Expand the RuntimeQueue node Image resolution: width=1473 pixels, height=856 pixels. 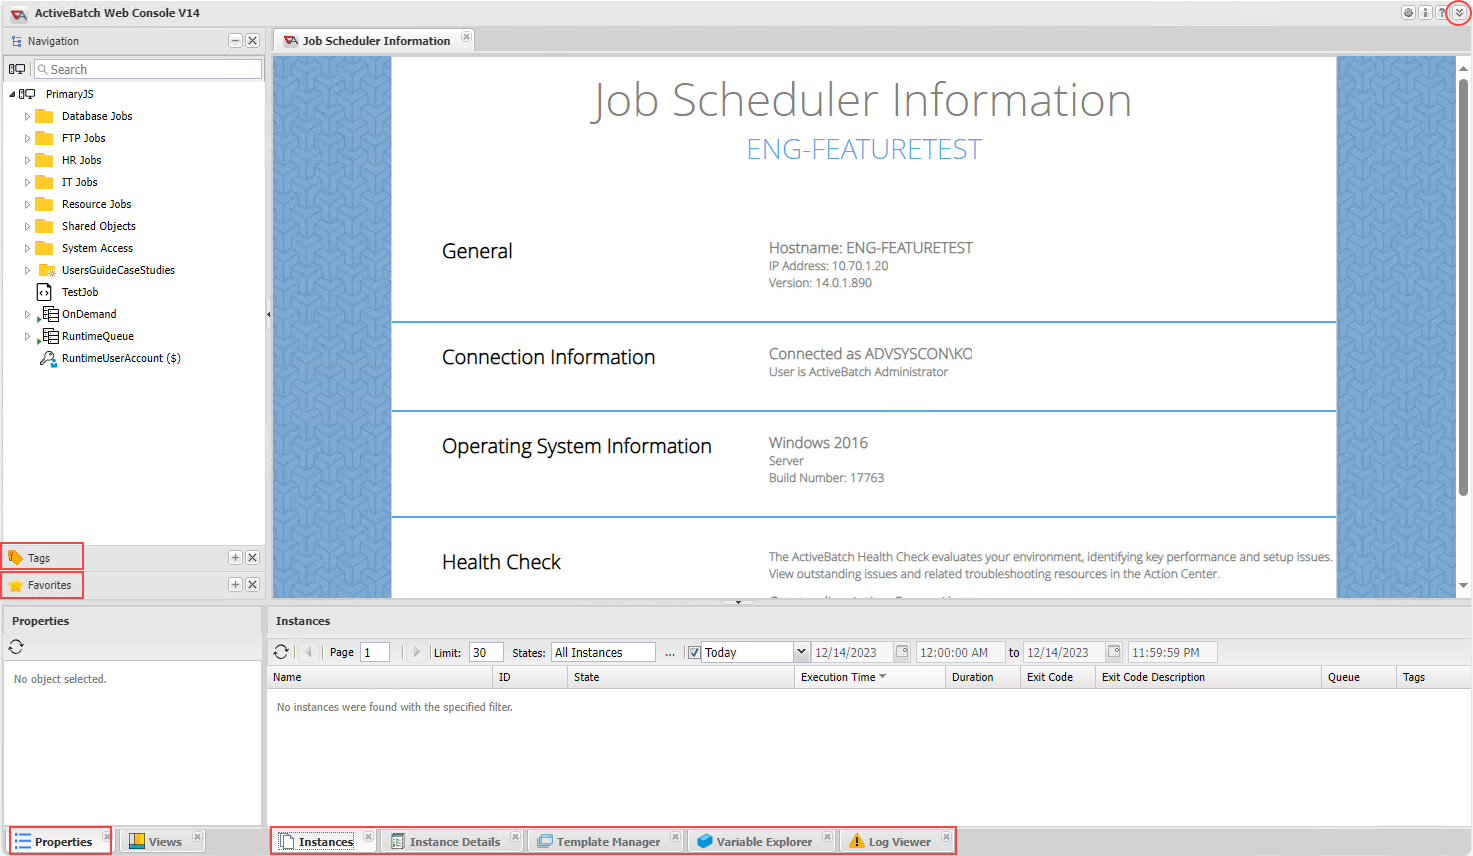[x=28, y=336]
